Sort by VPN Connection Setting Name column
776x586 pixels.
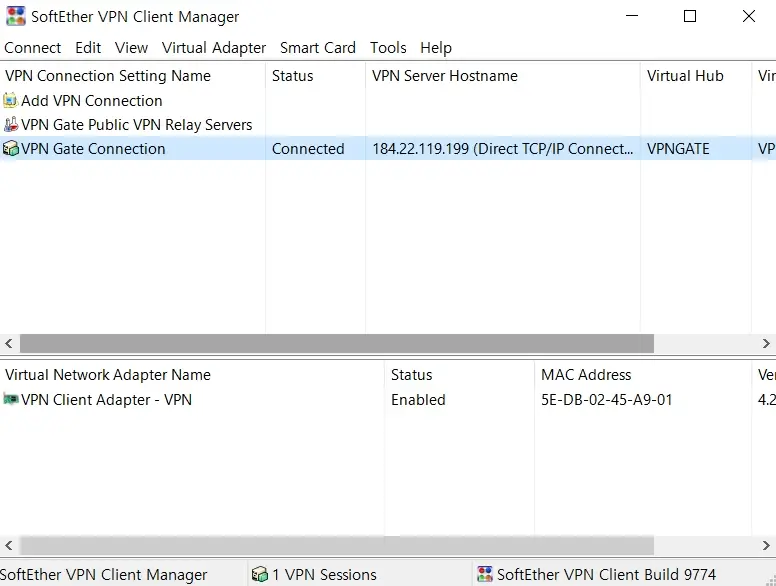coord(133,76)
